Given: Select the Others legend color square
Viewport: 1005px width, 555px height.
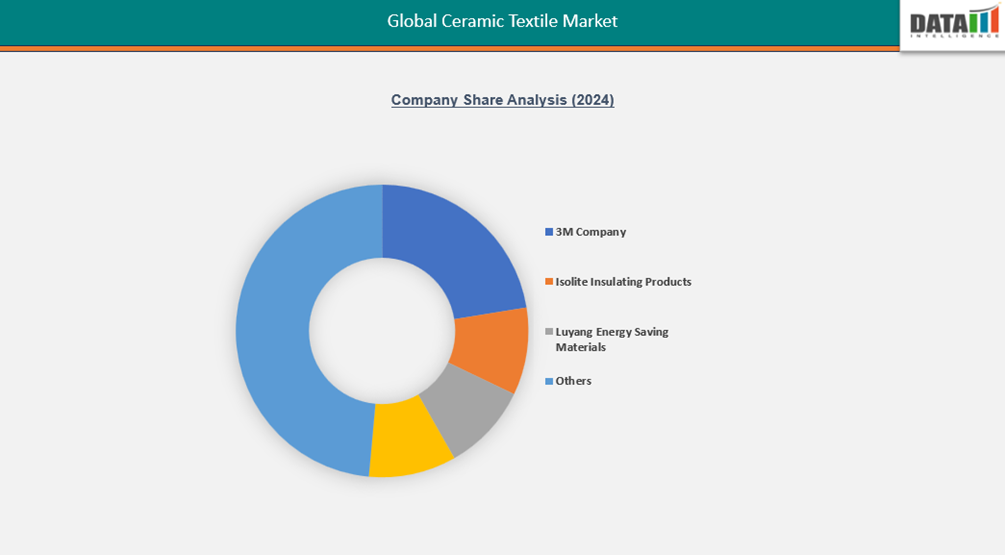Looking at the screenshot, I should [549, 381].
